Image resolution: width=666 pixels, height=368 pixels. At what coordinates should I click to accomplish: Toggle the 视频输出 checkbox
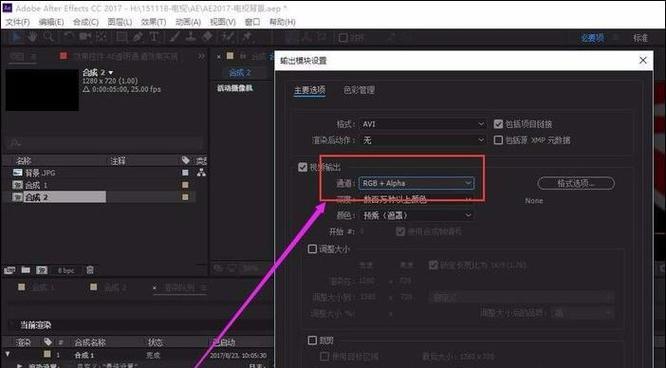point(302,167)
